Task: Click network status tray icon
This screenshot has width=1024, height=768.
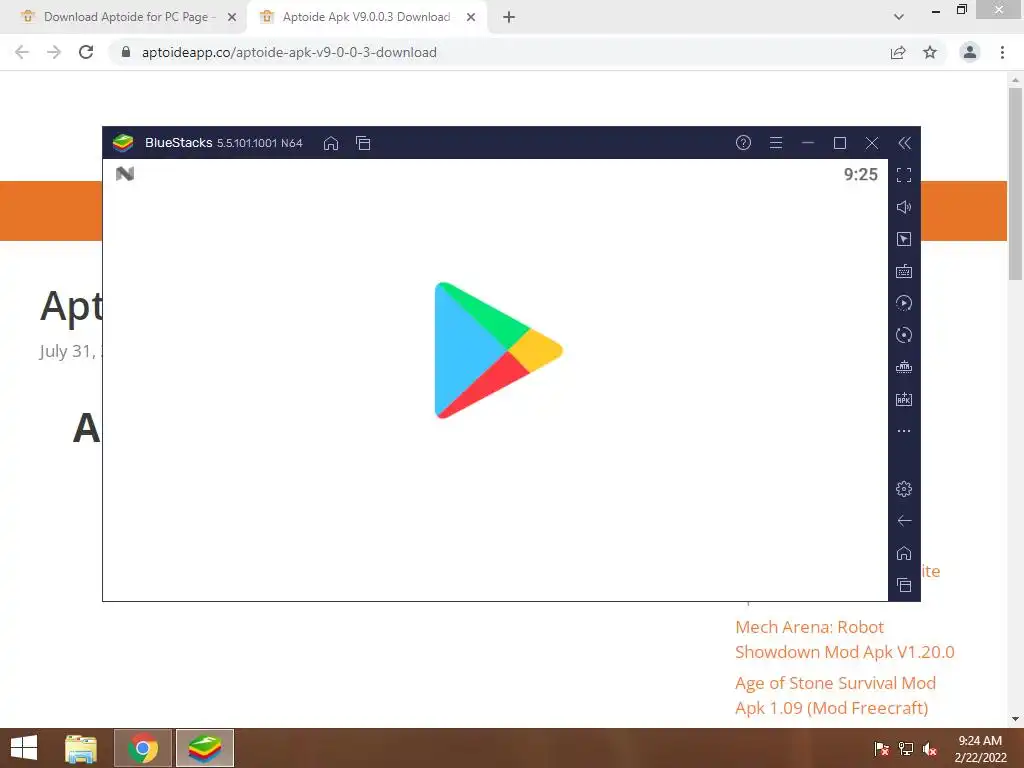Action: [x=905, y=749]
